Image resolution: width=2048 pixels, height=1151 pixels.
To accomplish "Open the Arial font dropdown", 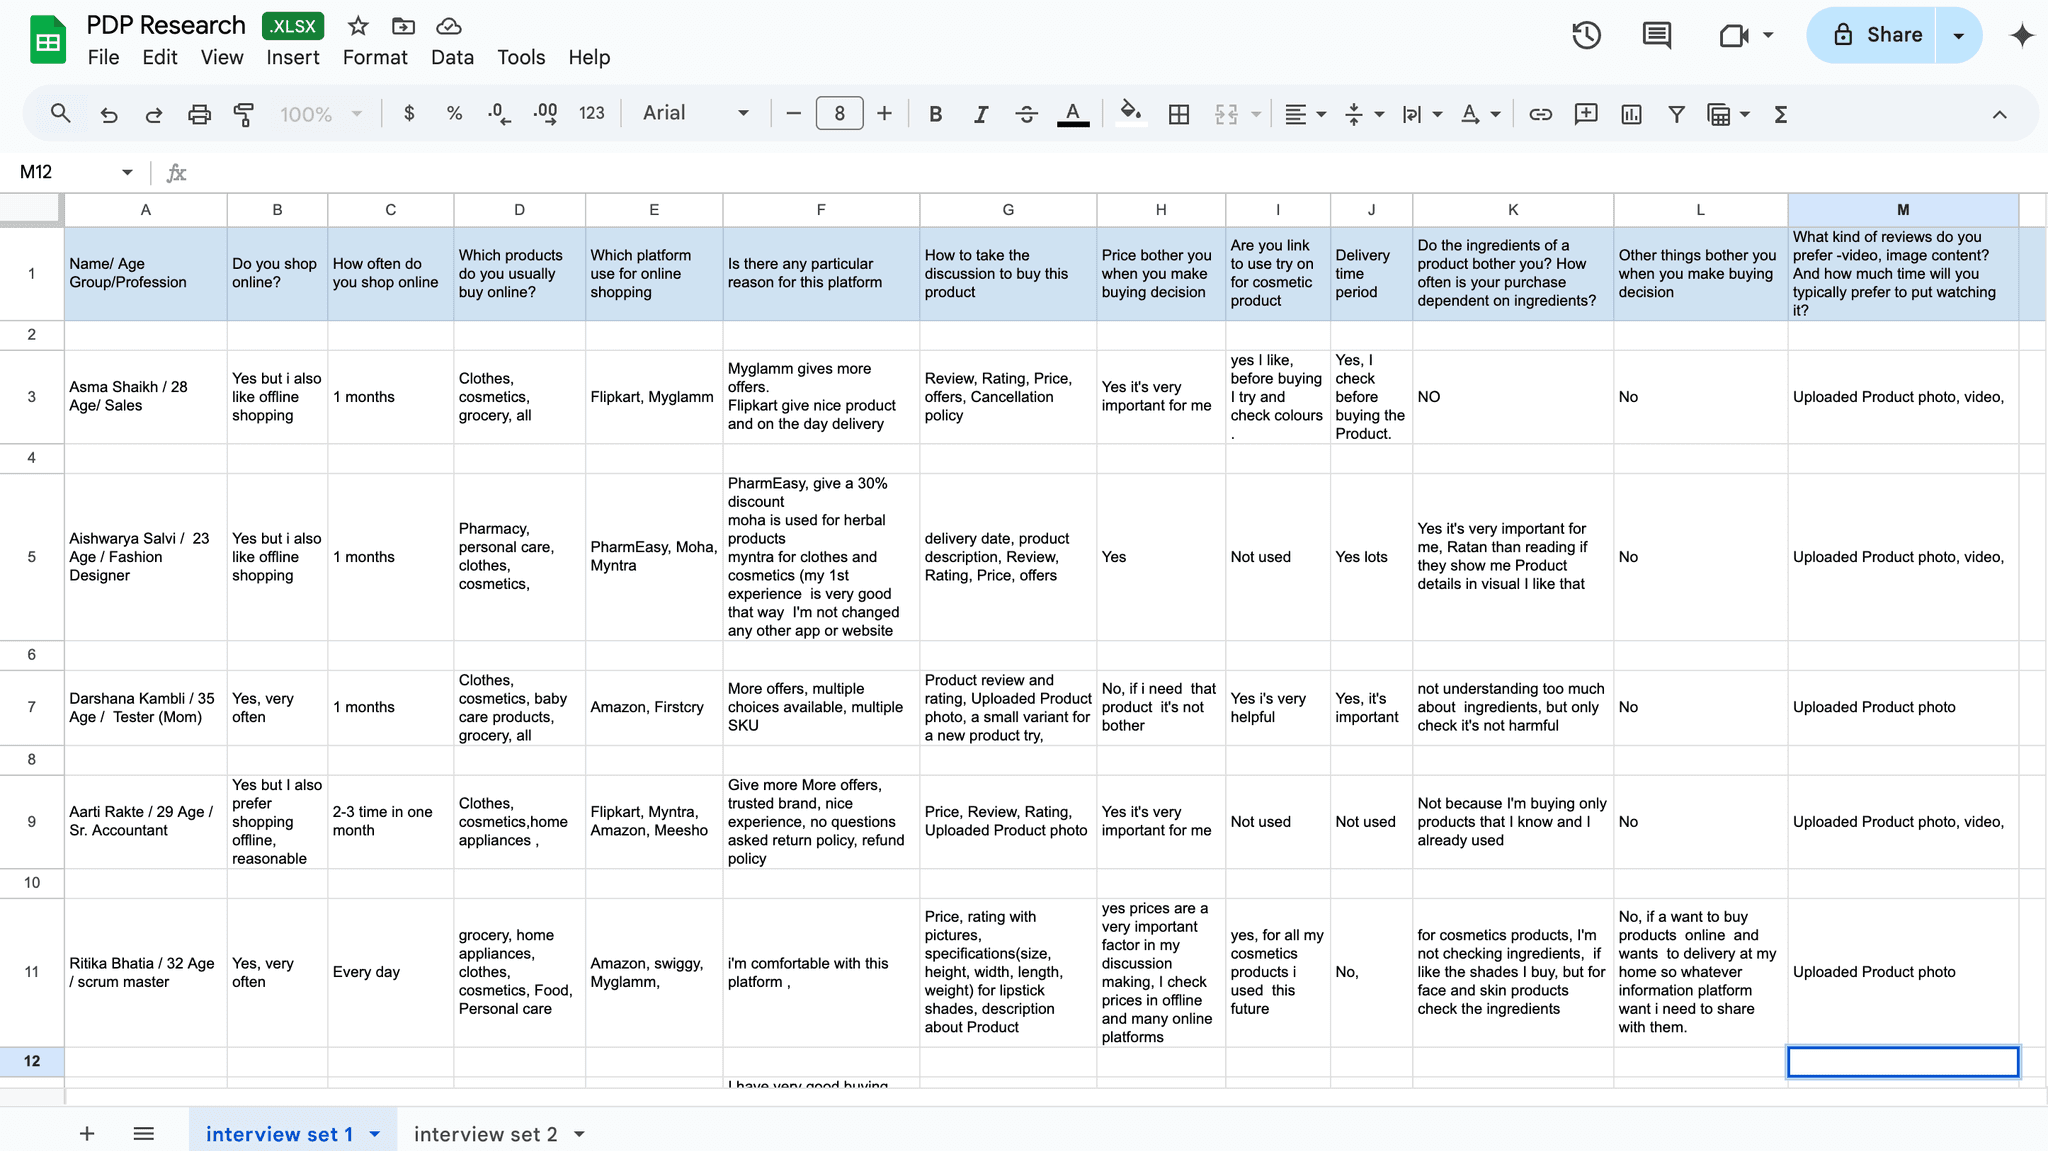I will pos(695,113).
